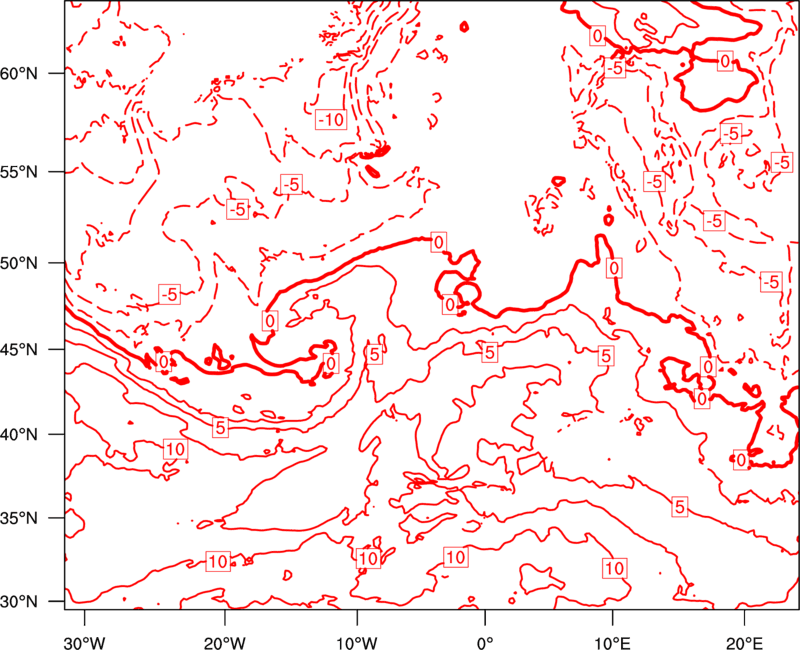Click the 50°N latitude axis label
The image size is (800, 650).
coord(19,264)
